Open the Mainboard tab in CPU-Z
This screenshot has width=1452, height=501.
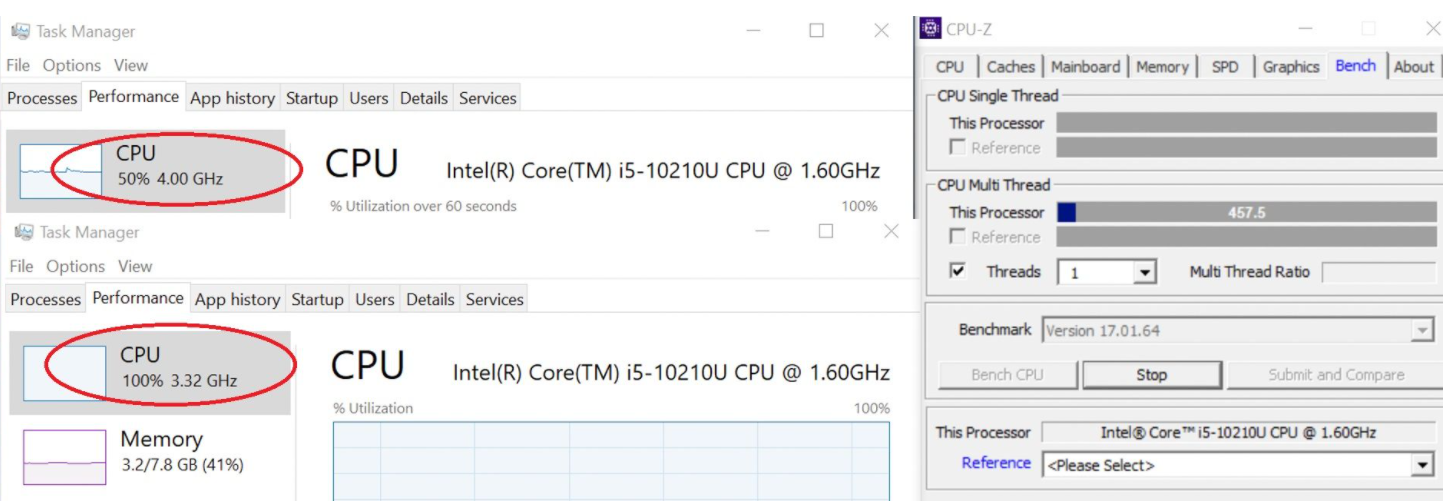tap(1085, 67)
